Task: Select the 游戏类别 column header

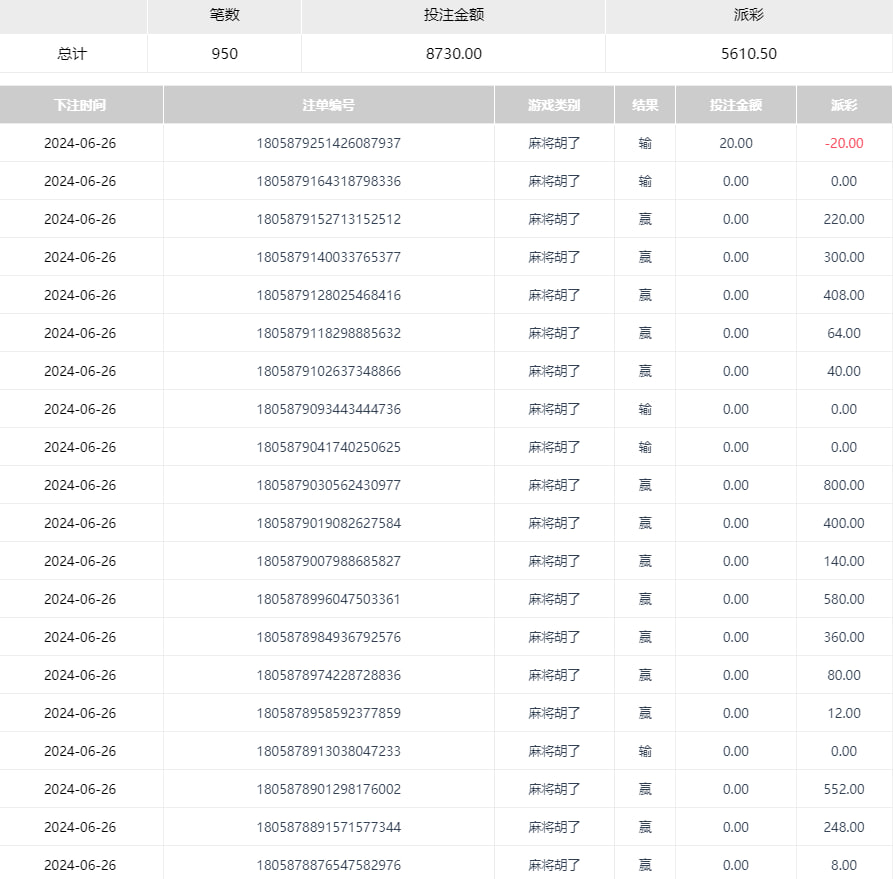Action: [554, 105]
